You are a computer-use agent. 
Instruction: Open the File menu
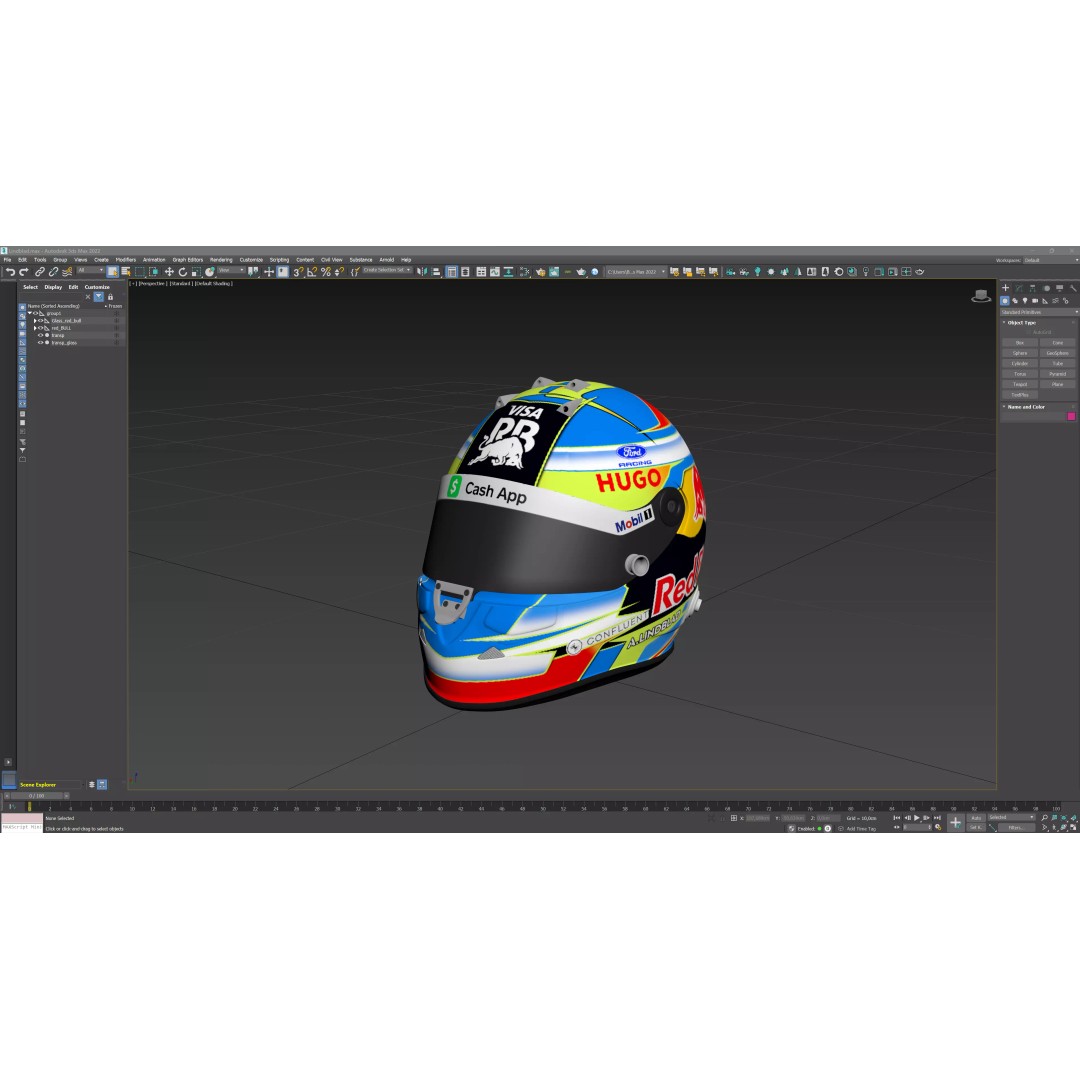(8, 260)
